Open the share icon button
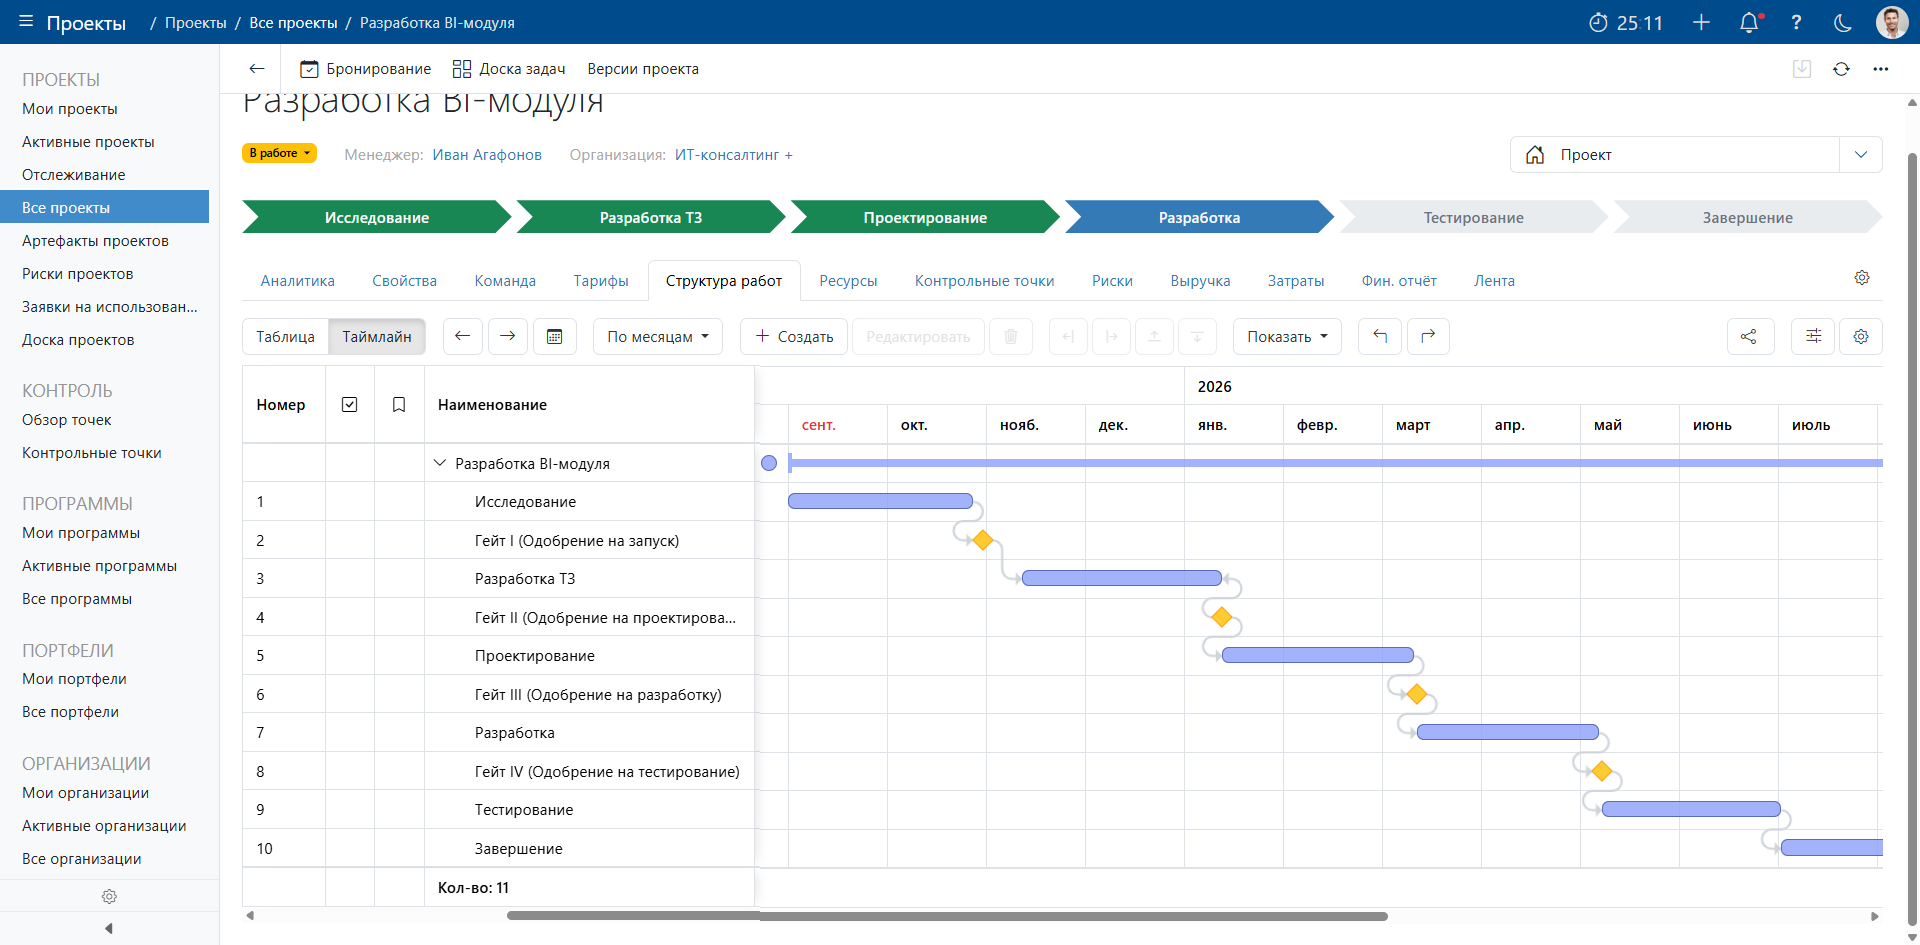 pyautogui.click(x=1749, y=337)
